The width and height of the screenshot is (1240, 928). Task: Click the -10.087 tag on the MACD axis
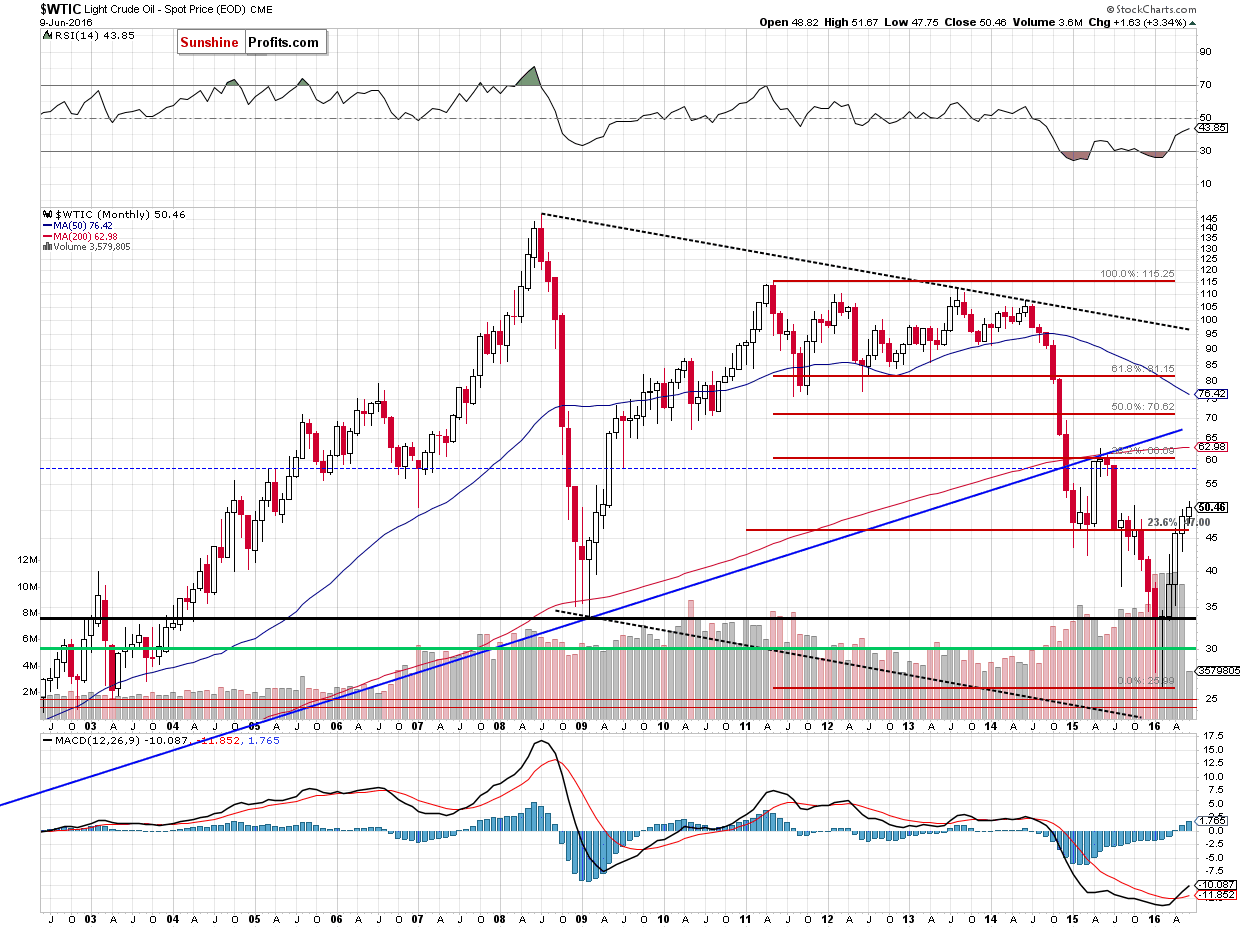click(x=1216, y=884)
